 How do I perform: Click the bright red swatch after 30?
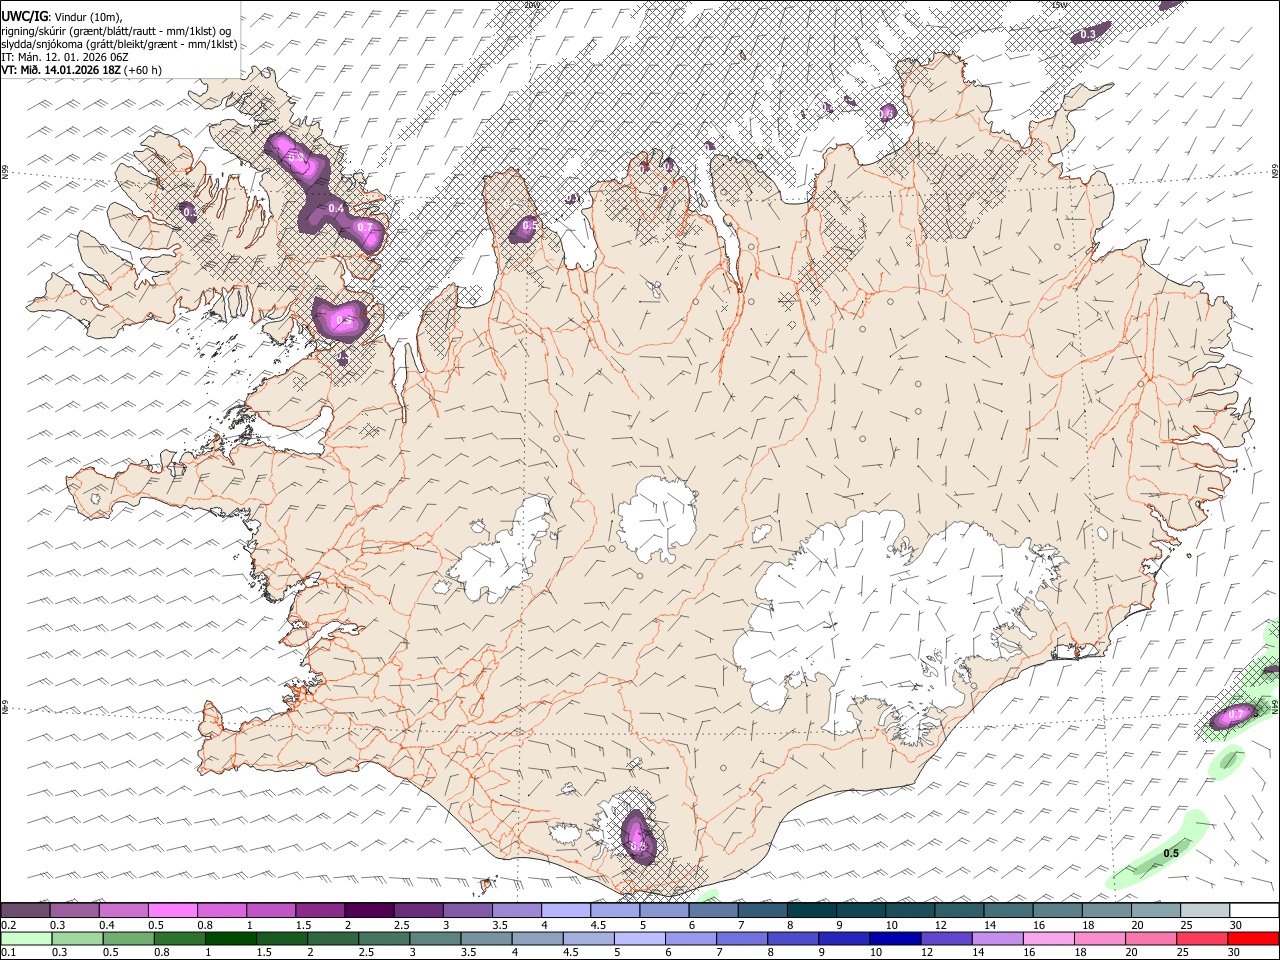point(1252,939)
